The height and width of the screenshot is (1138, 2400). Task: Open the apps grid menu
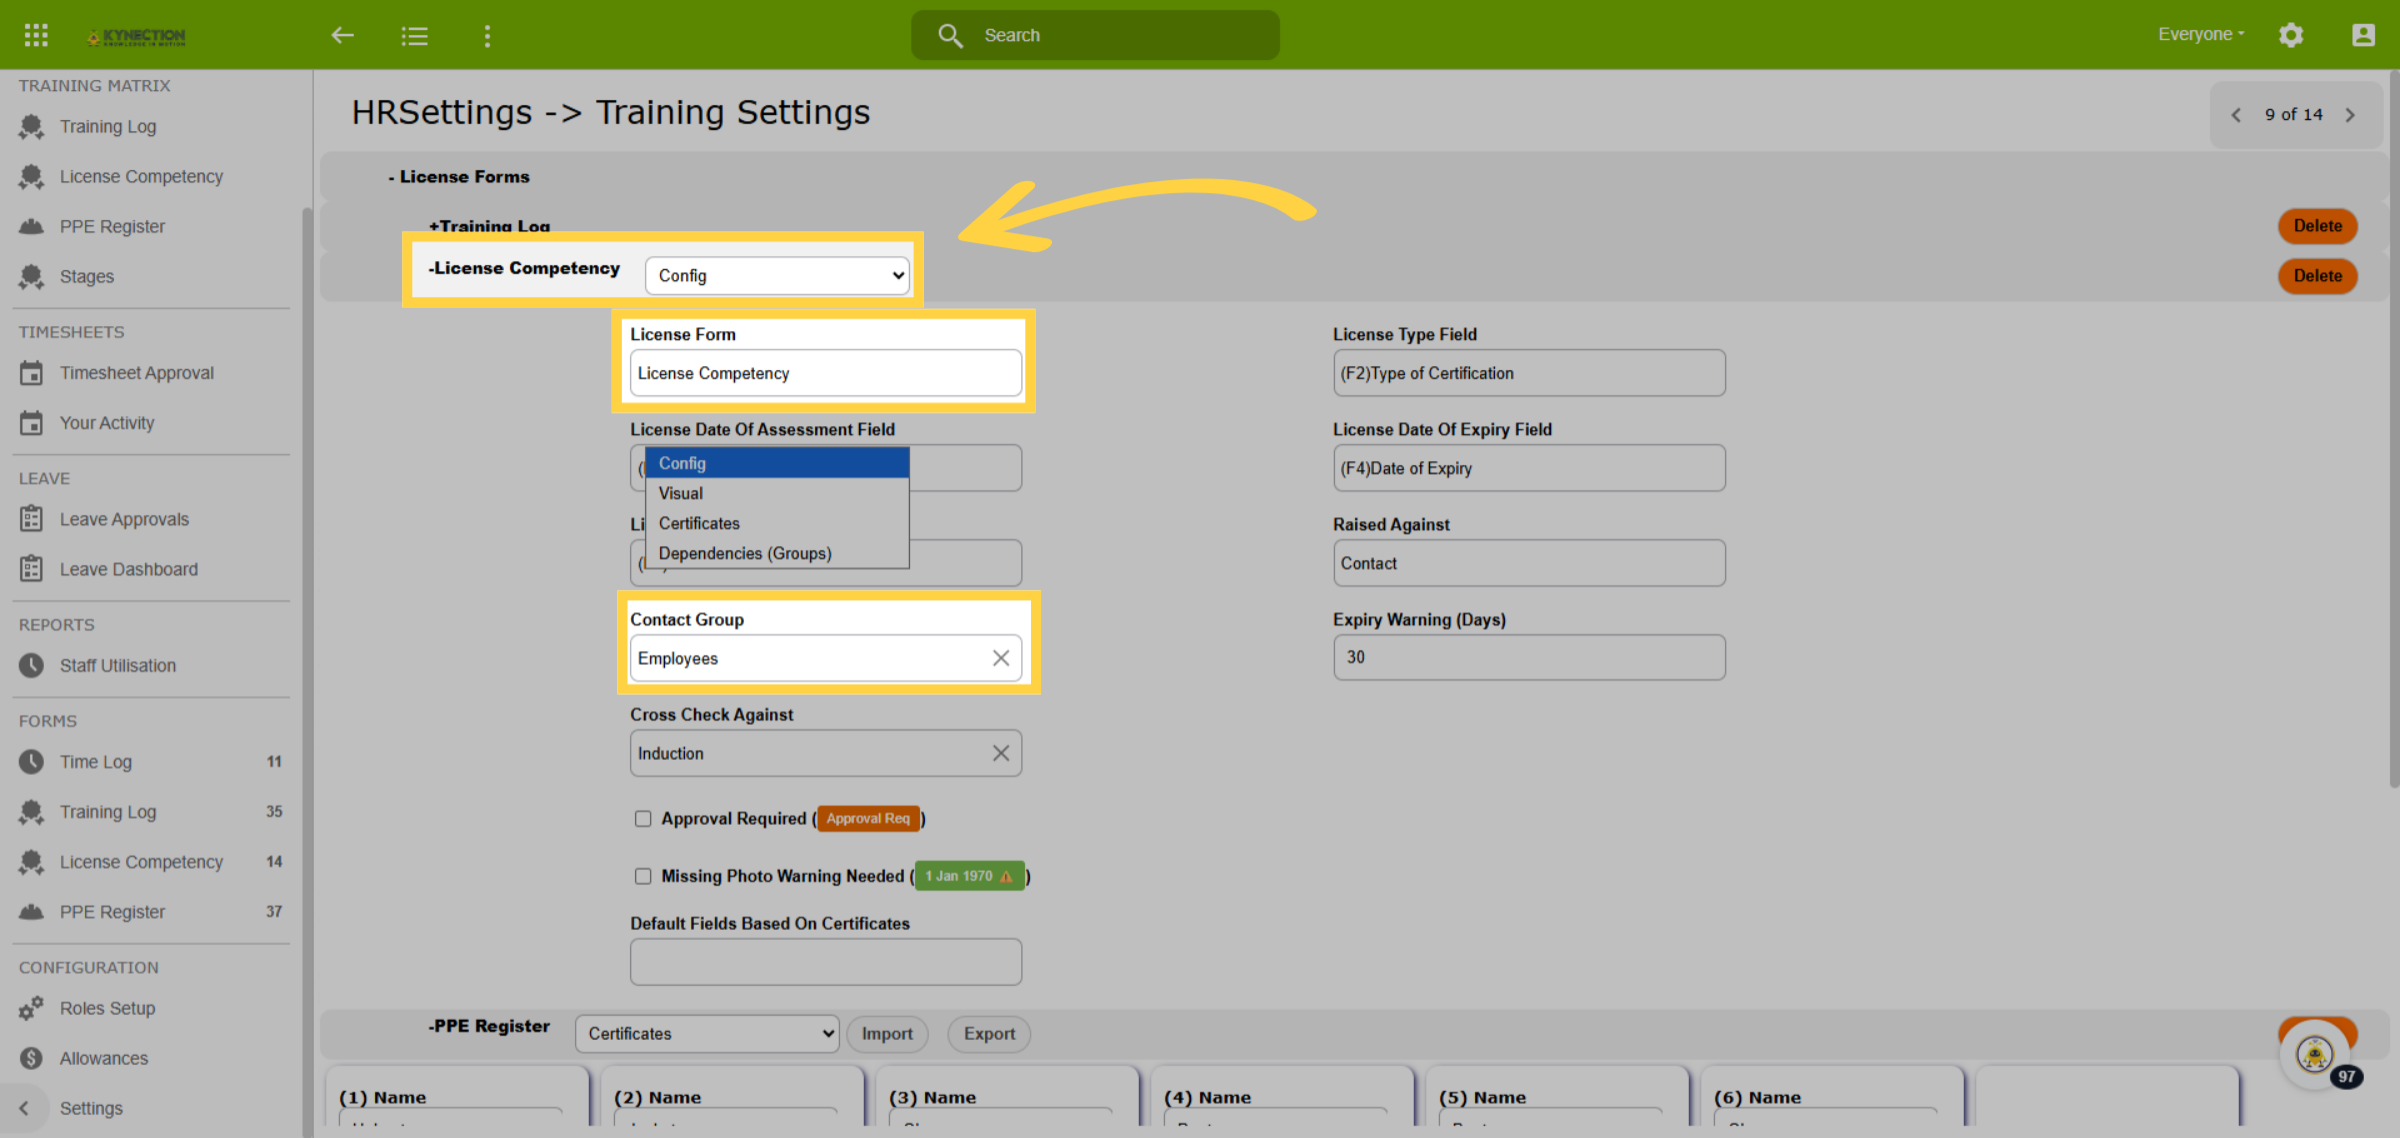pos(36,35)
